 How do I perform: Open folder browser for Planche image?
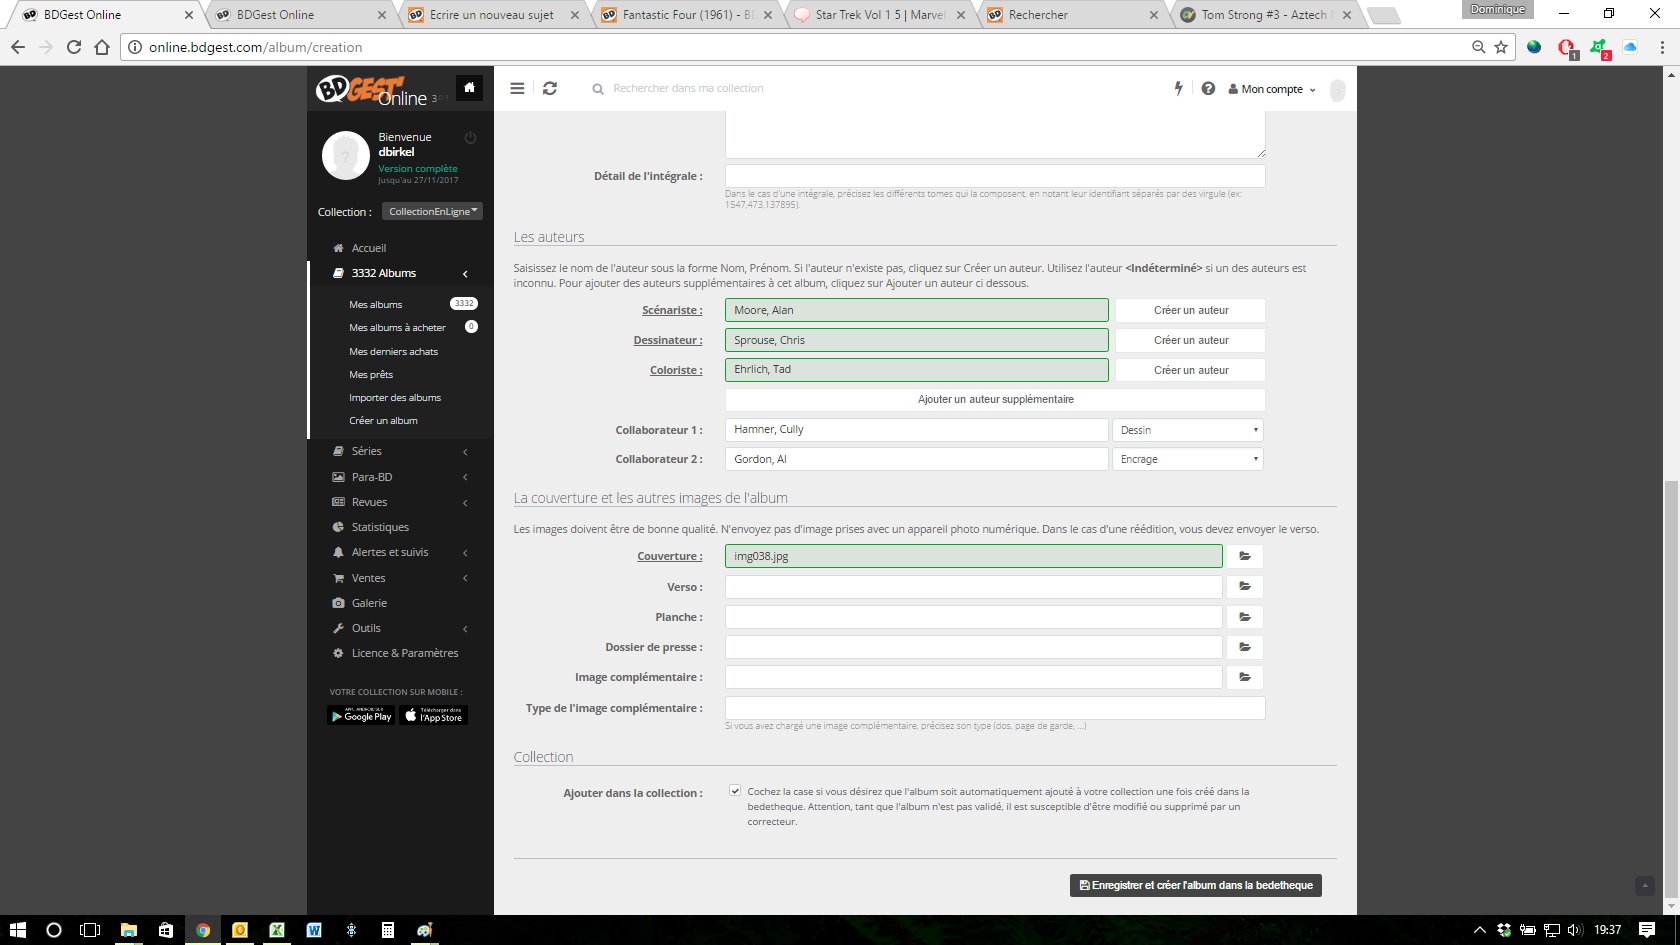1245,617
